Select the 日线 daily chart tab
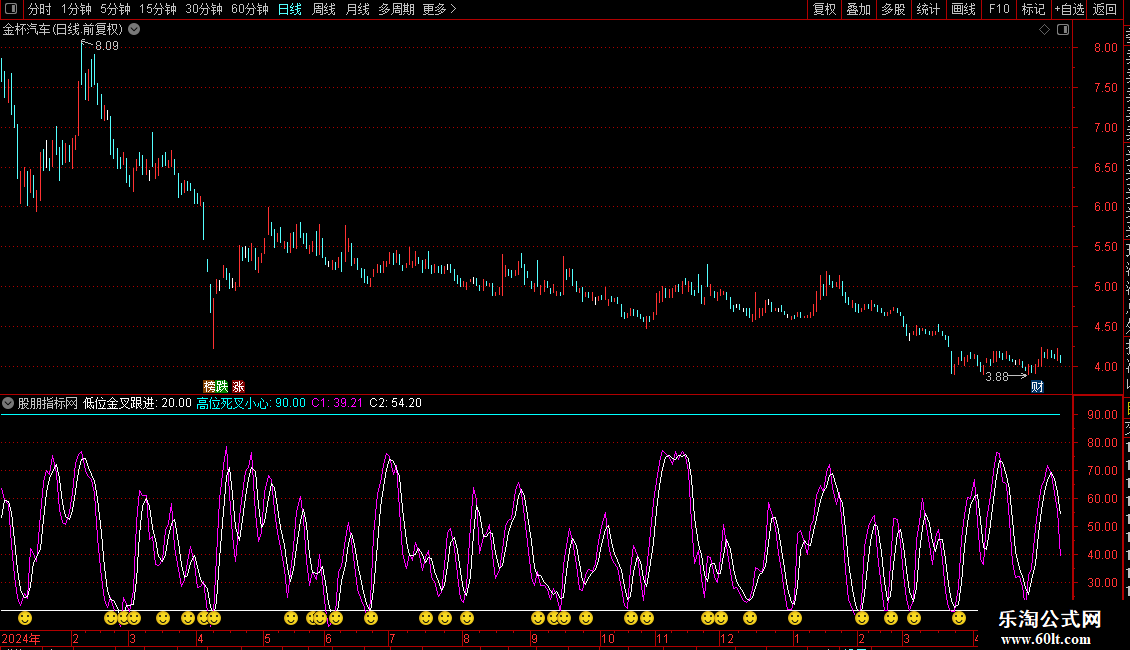Screen dimensions: 1130x650 tap(290, 9)
